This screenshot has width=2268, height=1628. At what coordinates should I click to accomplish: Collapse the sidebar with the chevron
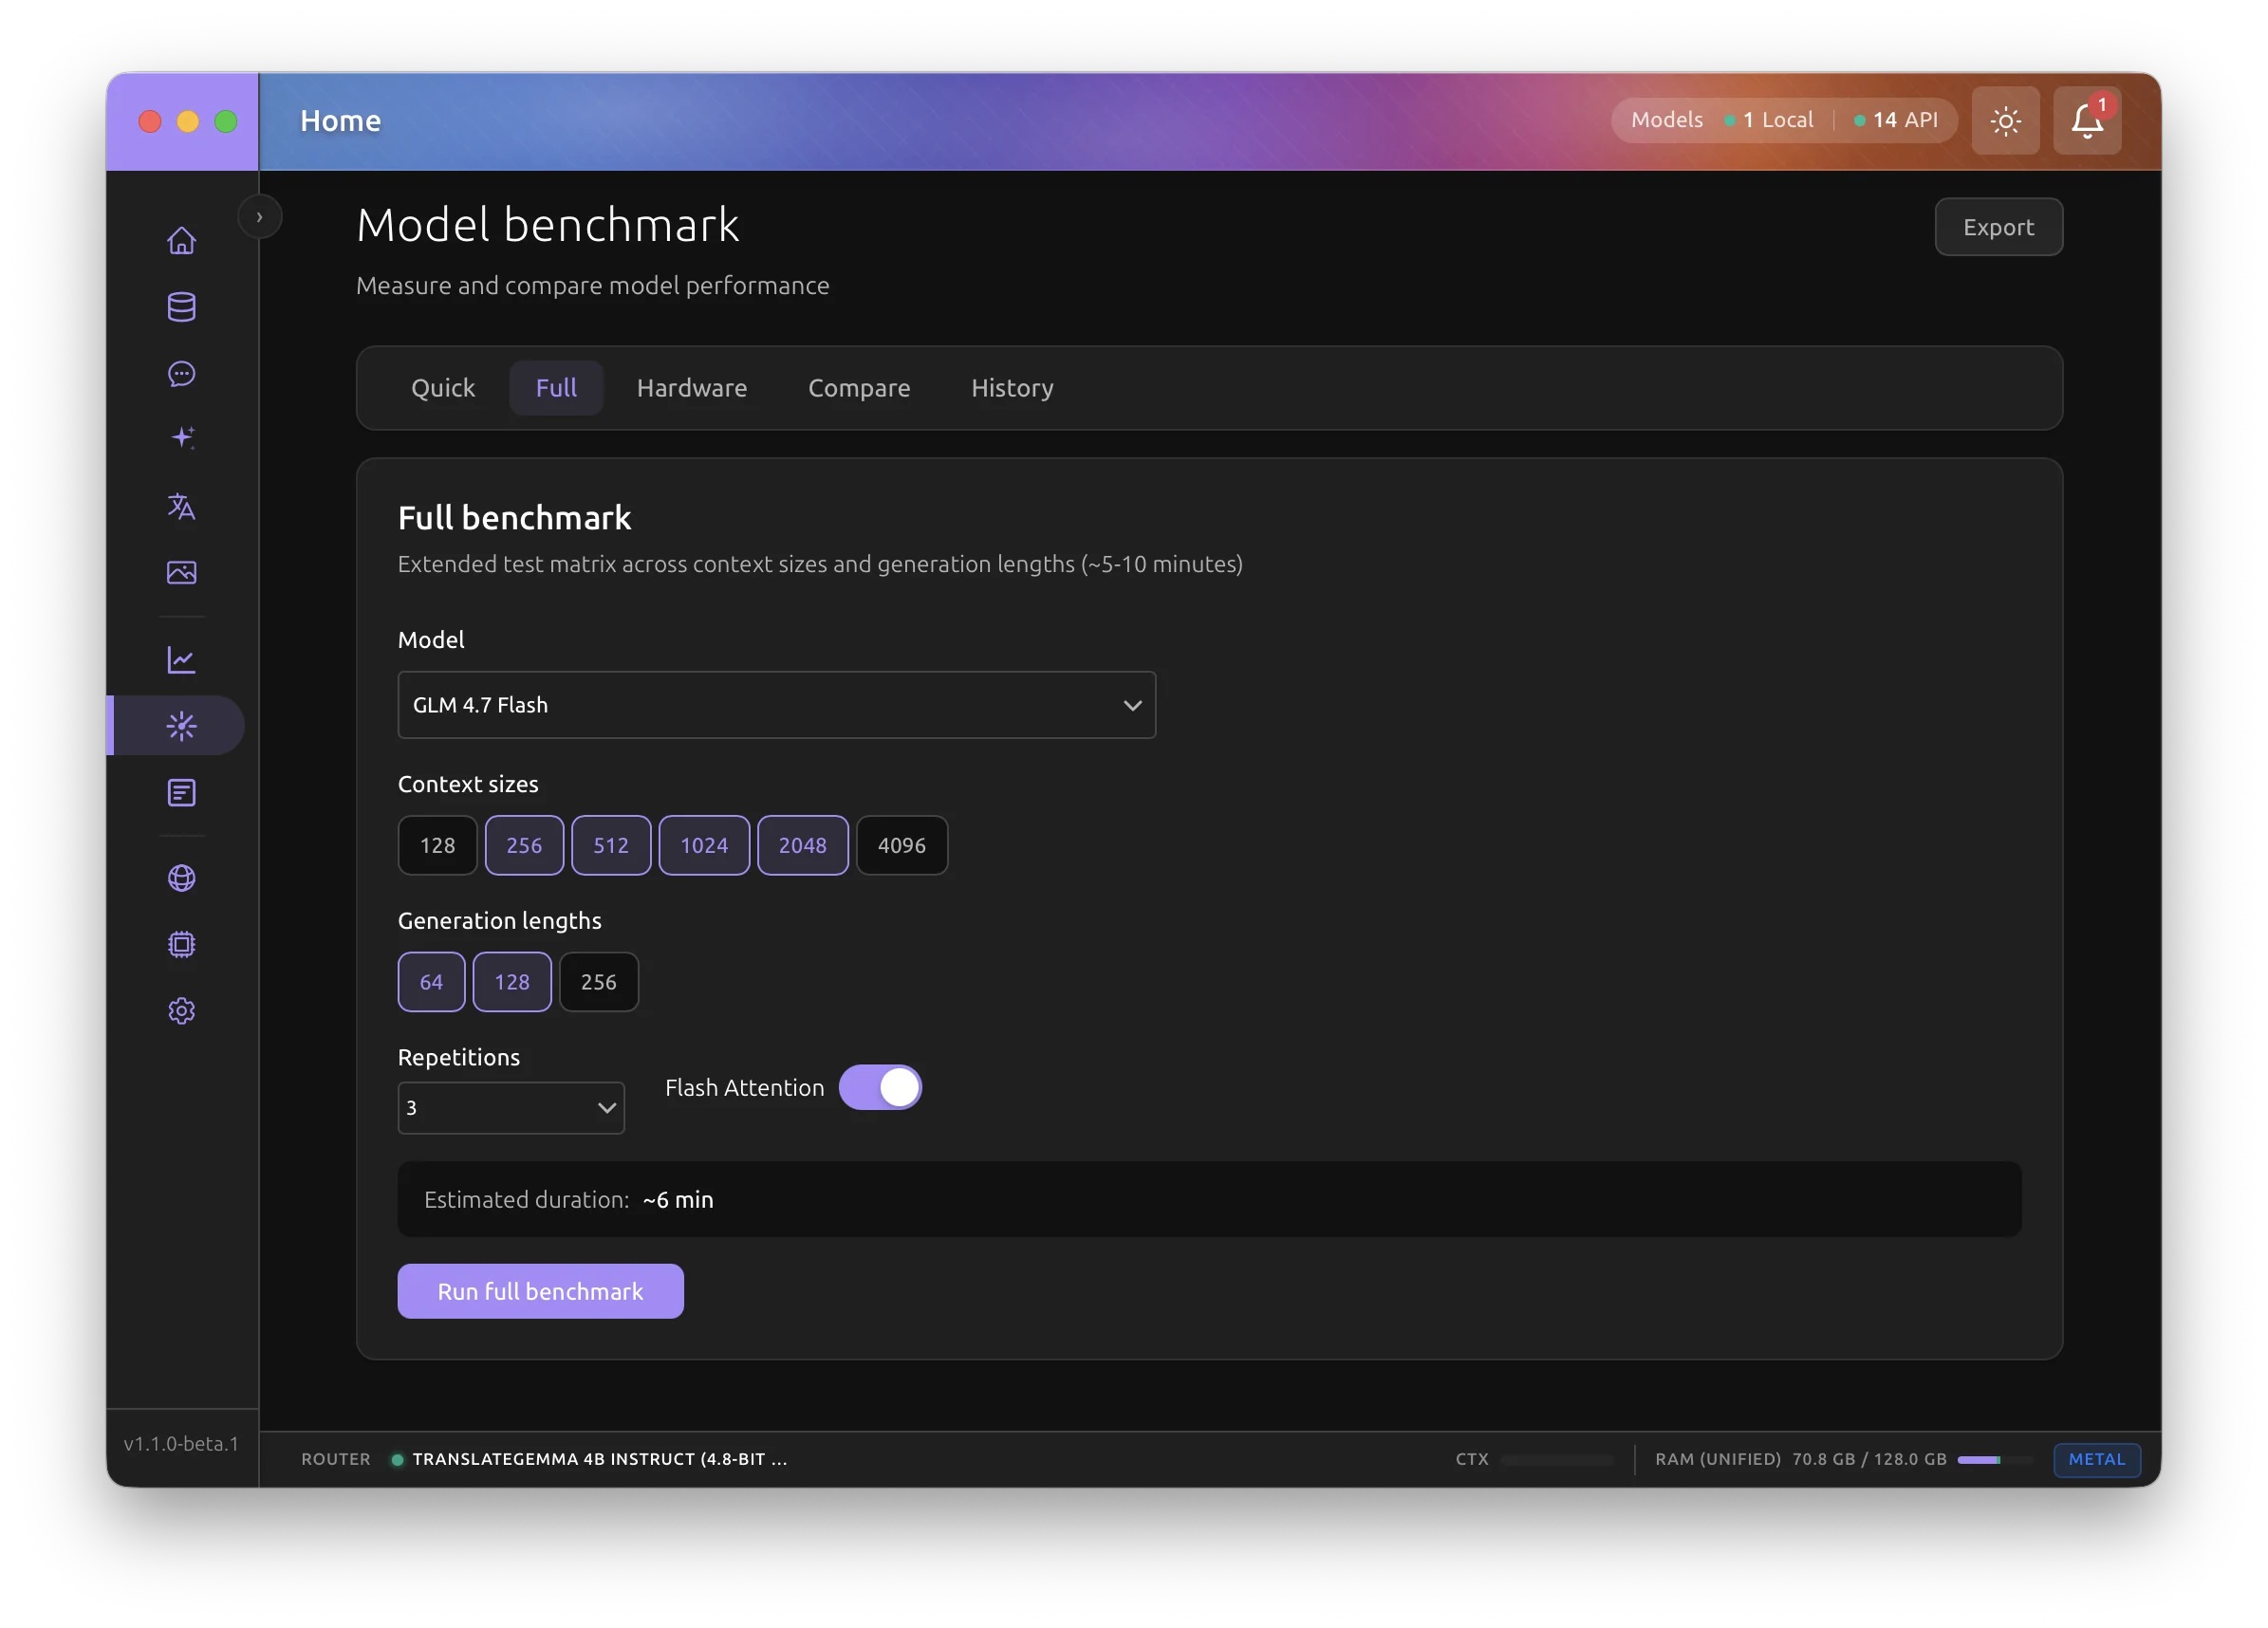pyautogui.click(x=260, y=216)
